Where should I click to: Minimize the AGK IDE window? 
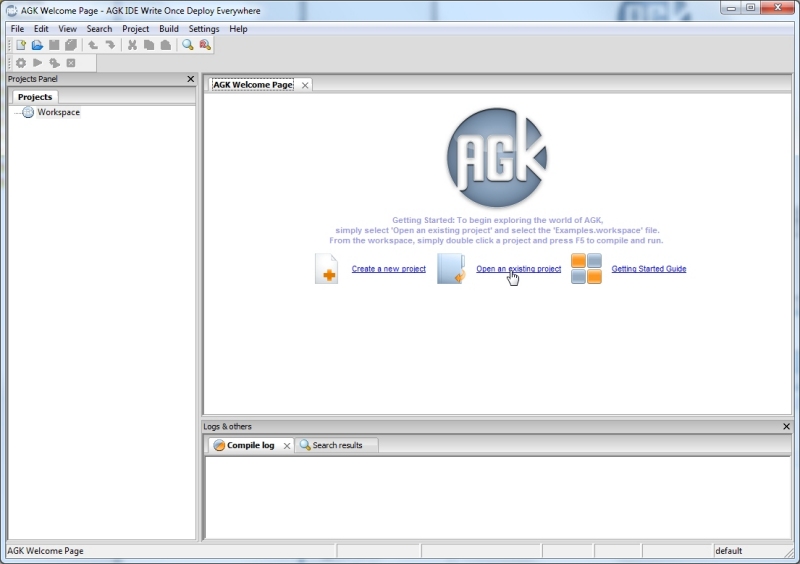[731, 8]
